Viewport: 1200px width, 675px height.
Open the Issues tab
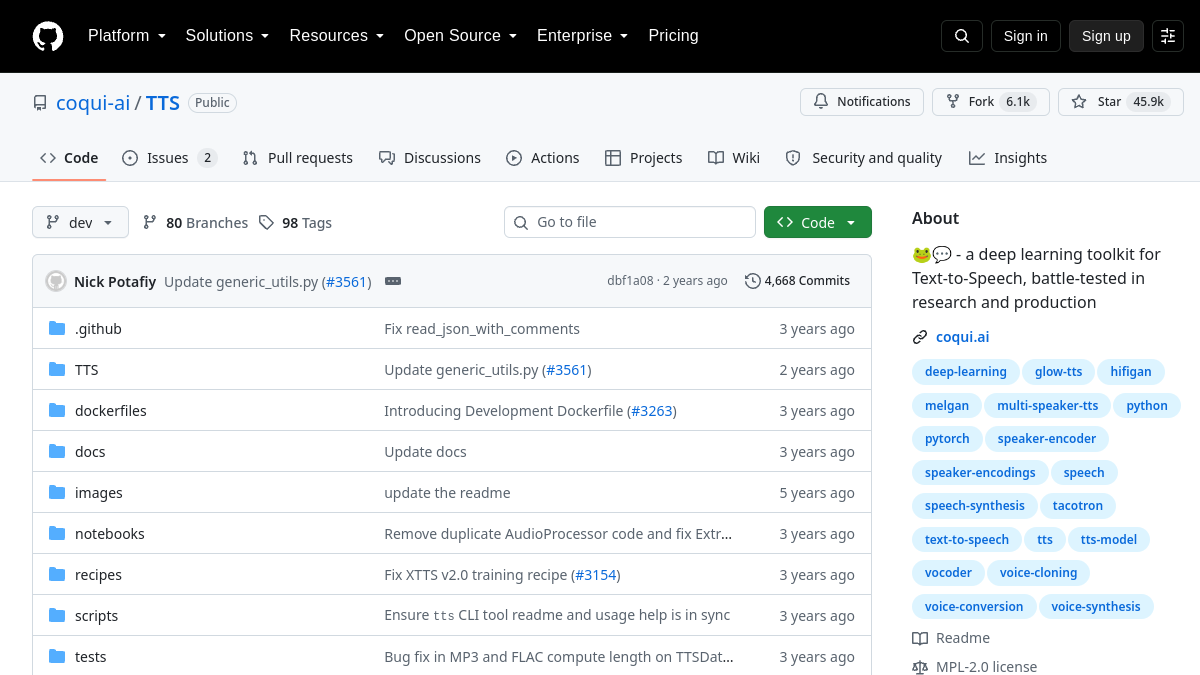pos(169,158)
